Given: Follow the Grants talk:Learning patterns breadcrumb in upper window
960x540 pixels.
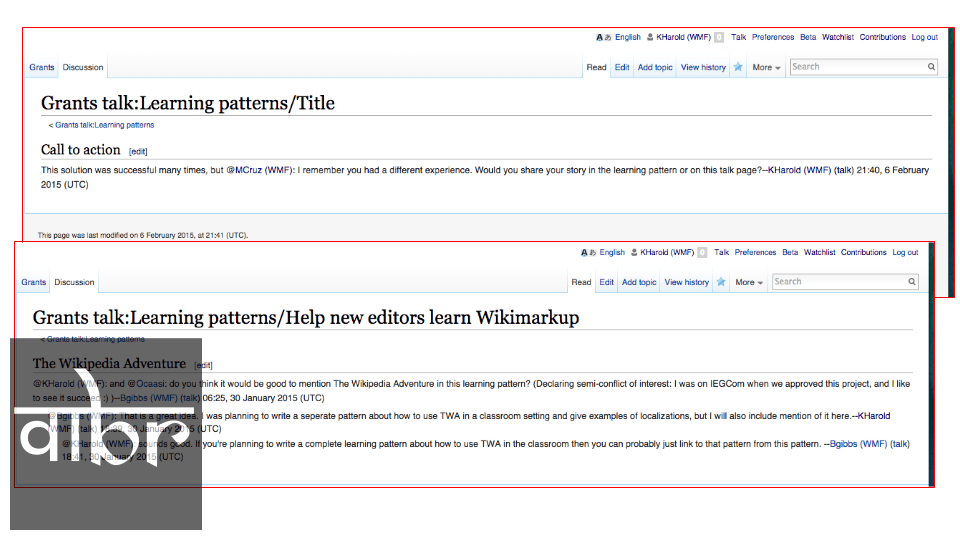Looking at the screenshot, I should [105, 125].
